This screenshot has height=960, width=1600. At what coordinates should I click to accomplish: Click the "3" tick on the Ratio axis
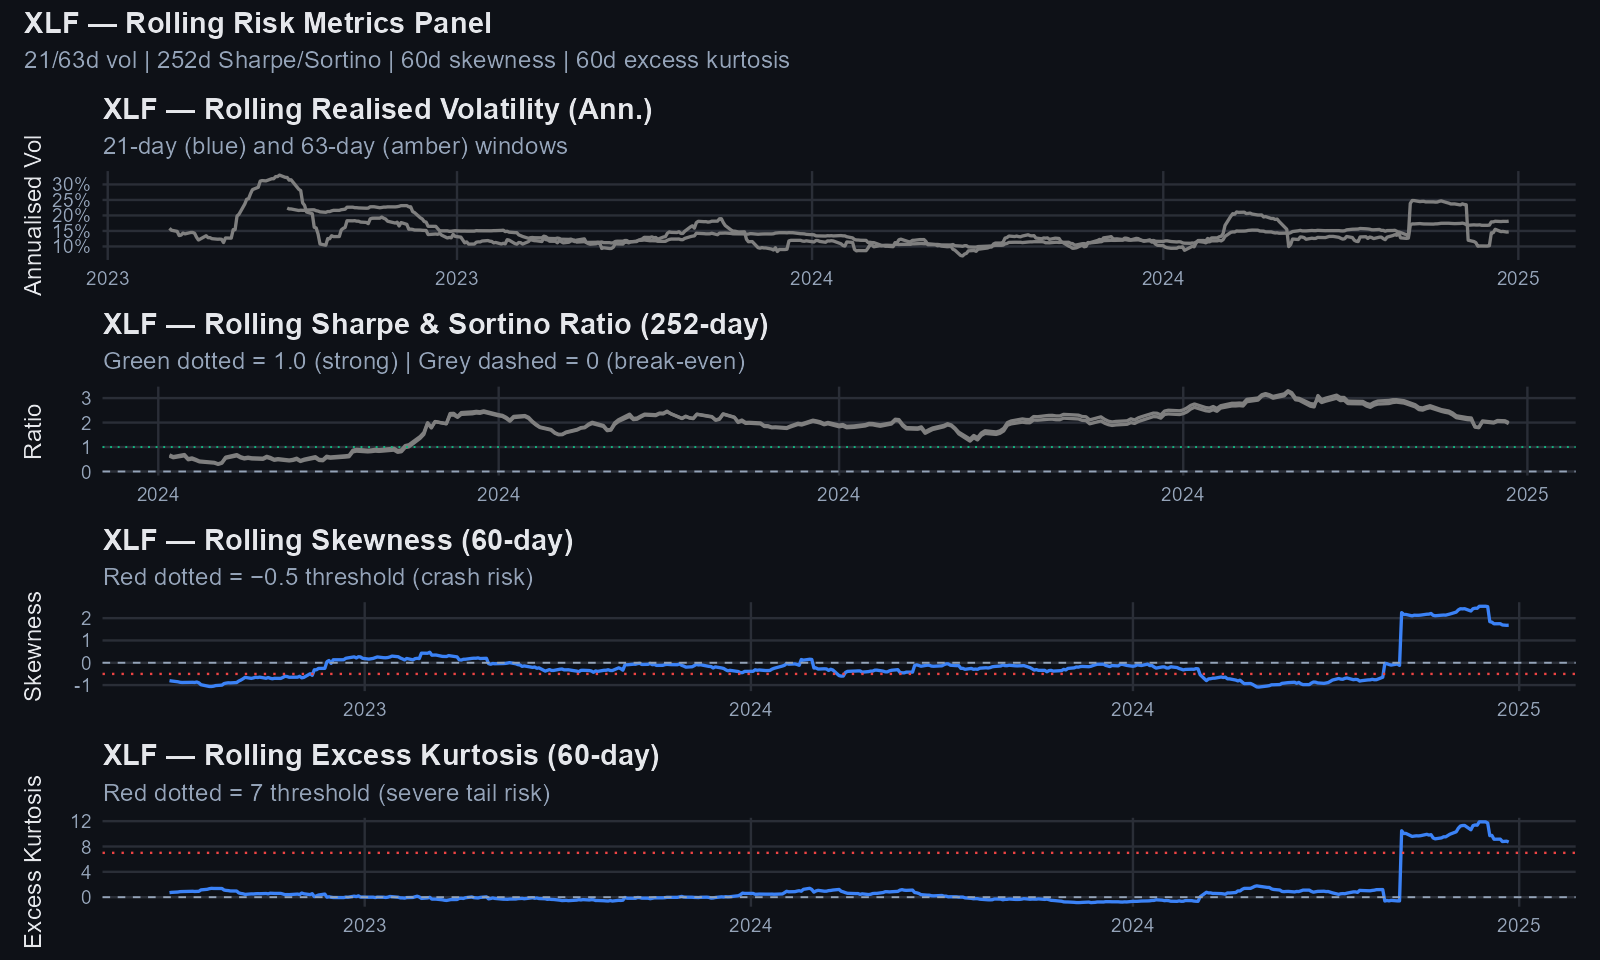(x=86, y=398)
